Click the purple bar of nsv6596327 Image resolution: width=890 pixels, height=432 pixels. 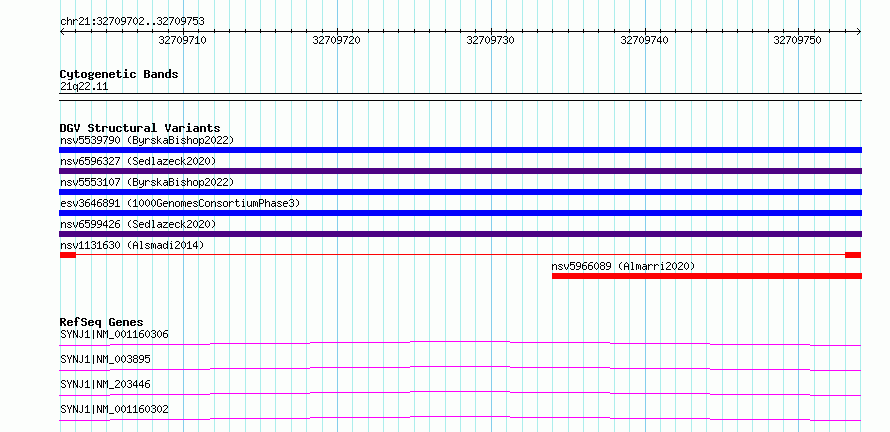pos(460,171)
